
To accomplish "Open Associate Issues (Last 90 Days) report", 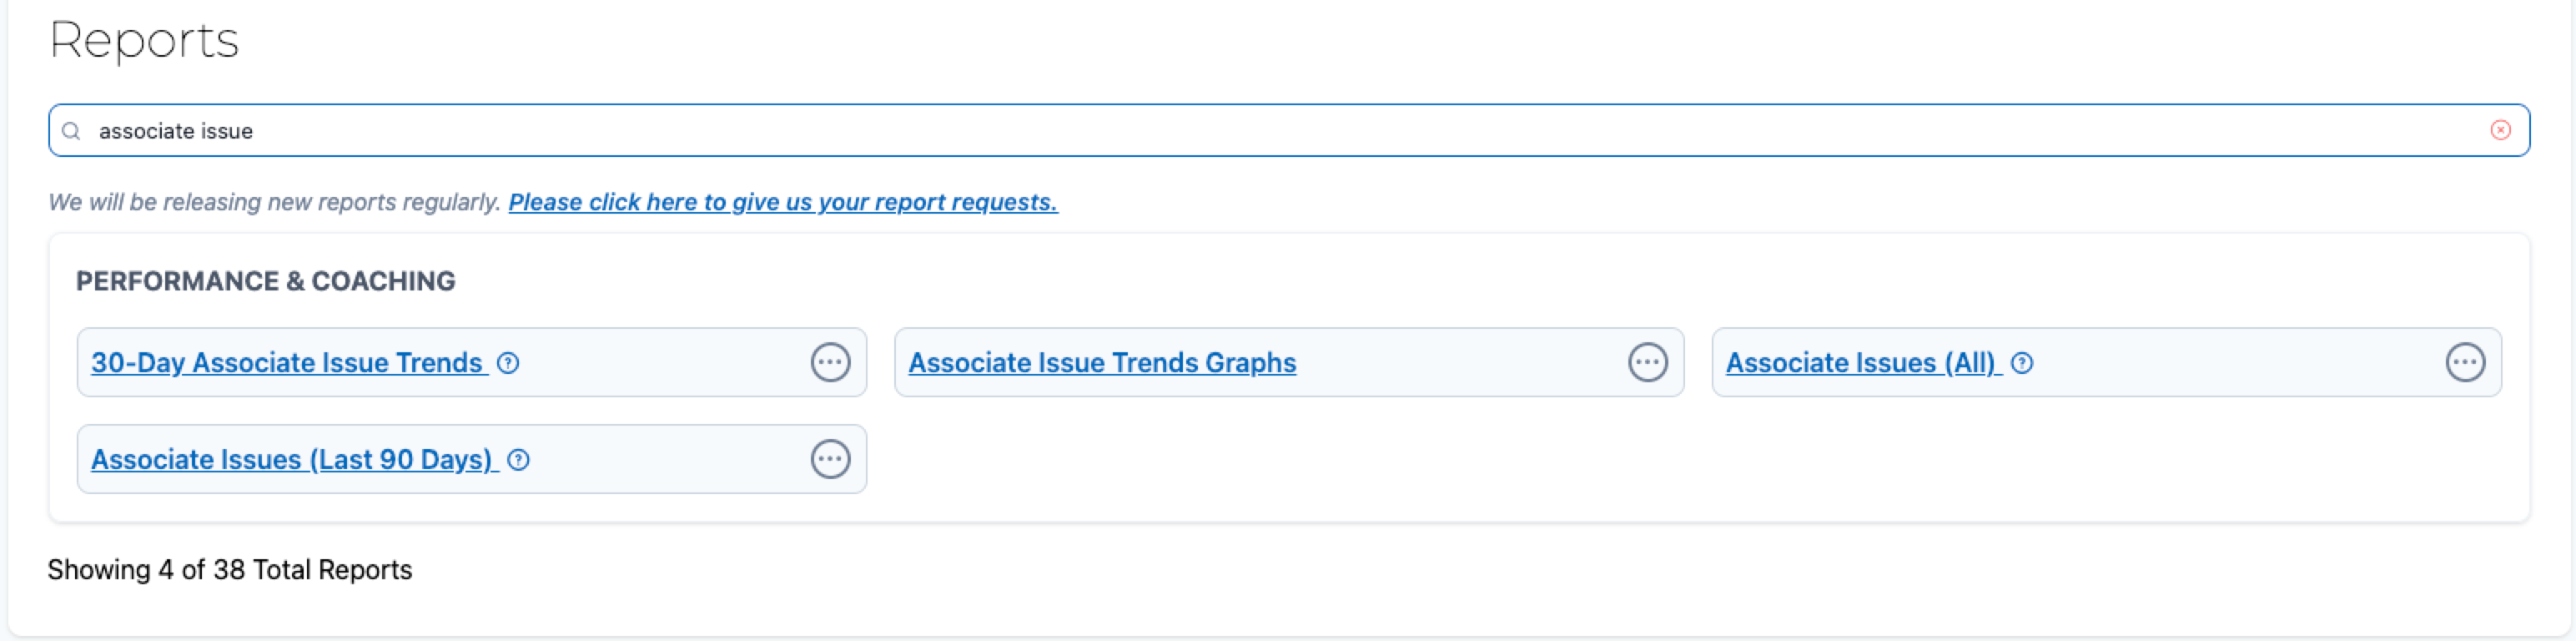I will (x=292, y=460).
